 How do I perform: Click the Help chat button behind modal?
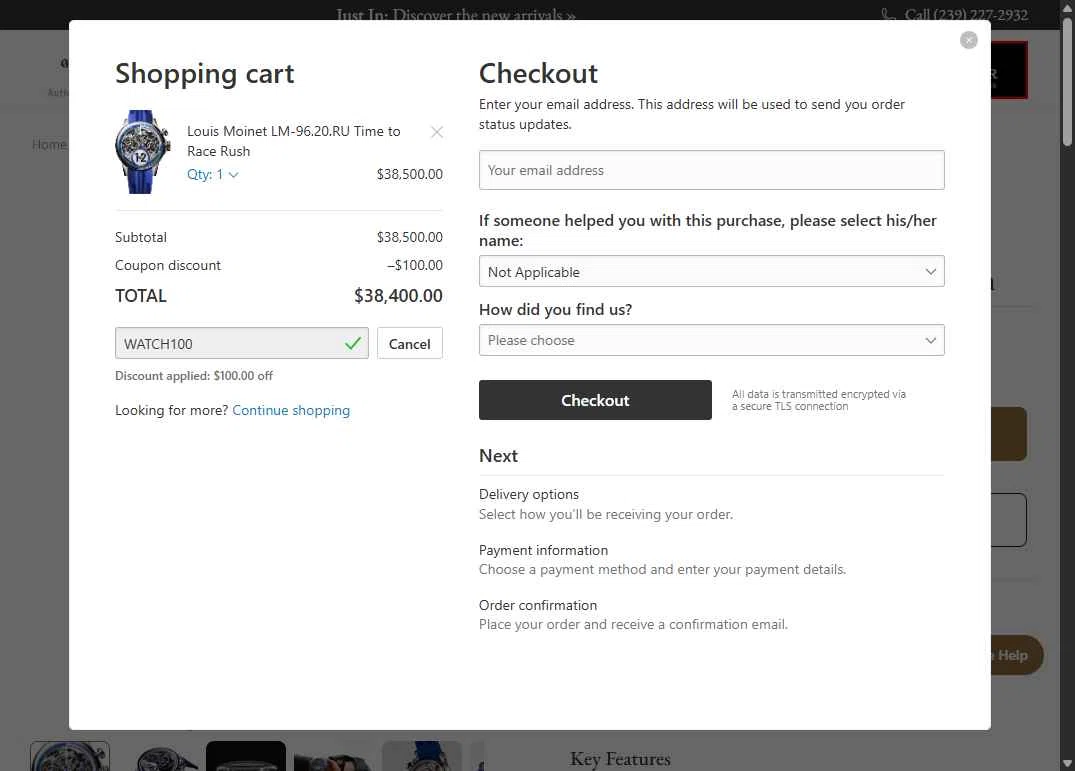pyautogui.click(x=1017, y=655)
